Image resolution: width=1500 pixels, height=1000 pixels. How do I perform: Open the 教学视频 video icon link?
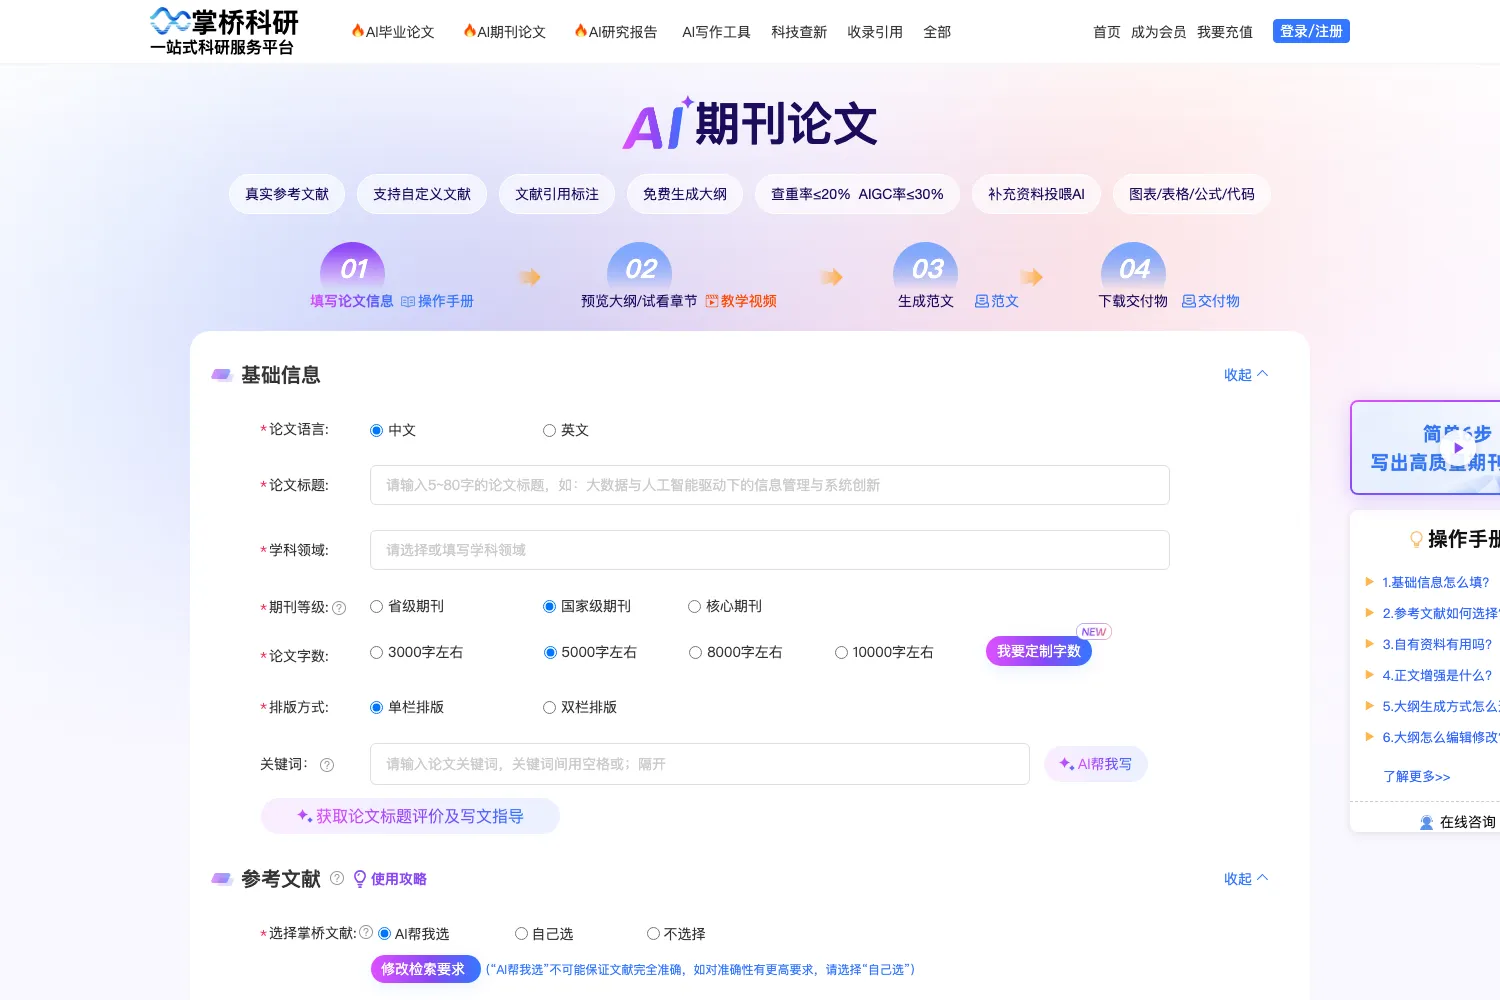pyautogui.click(x=712, y=301)
